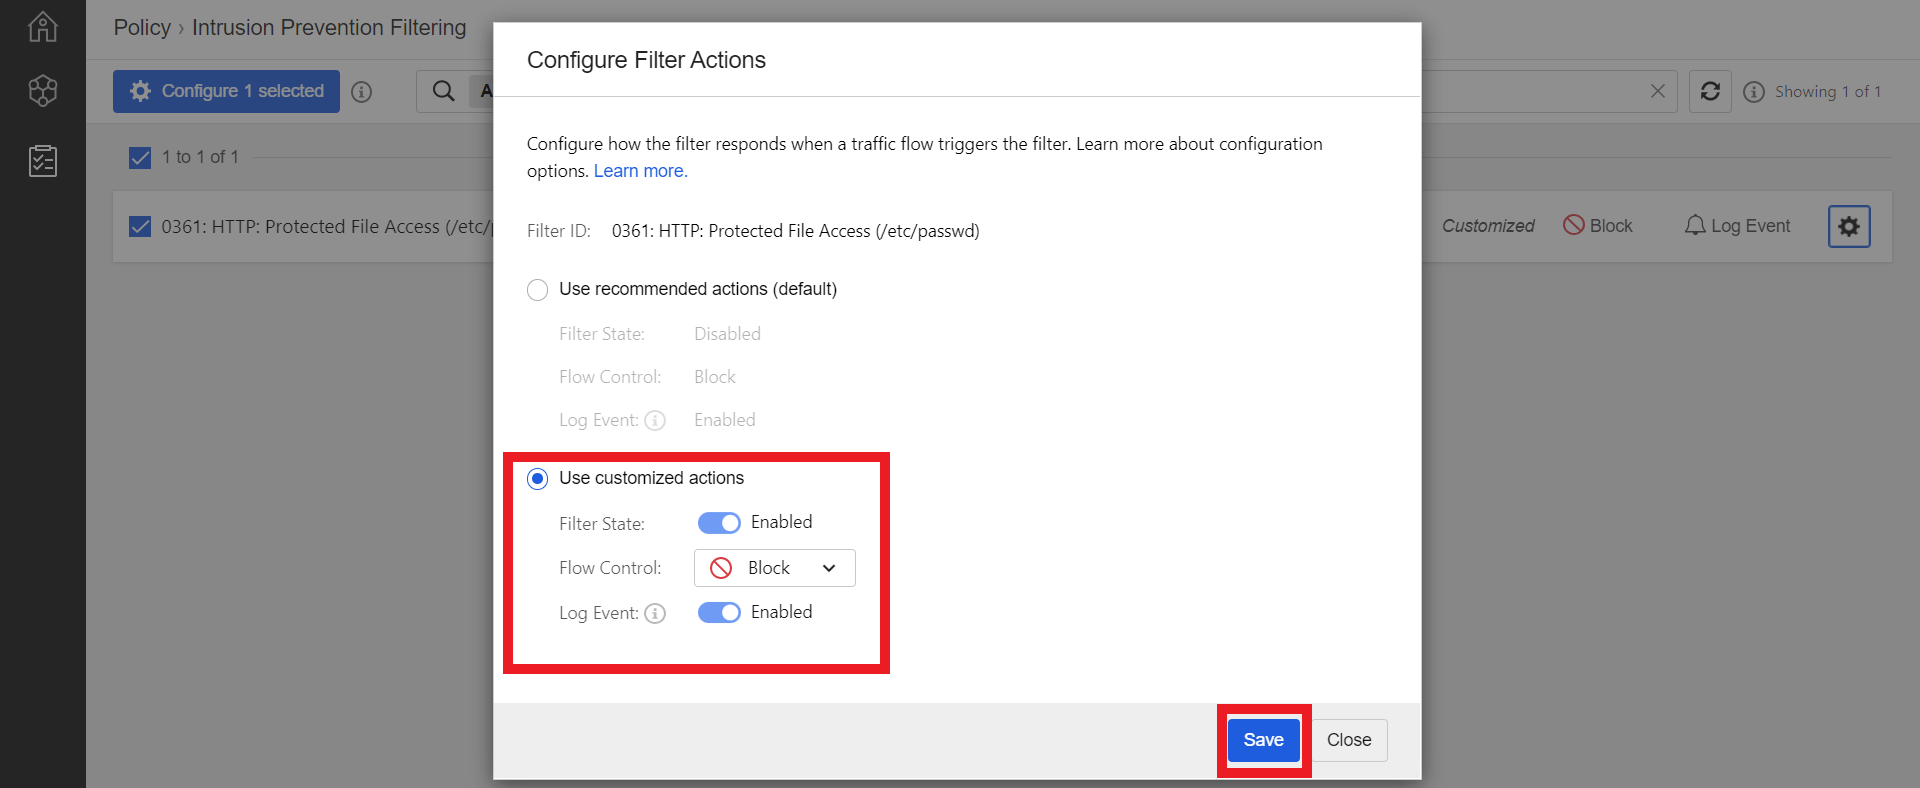Screen dimensions: 1920x788
Task: Clear the search field with X icon
Action: click(x=1657, y=91)
